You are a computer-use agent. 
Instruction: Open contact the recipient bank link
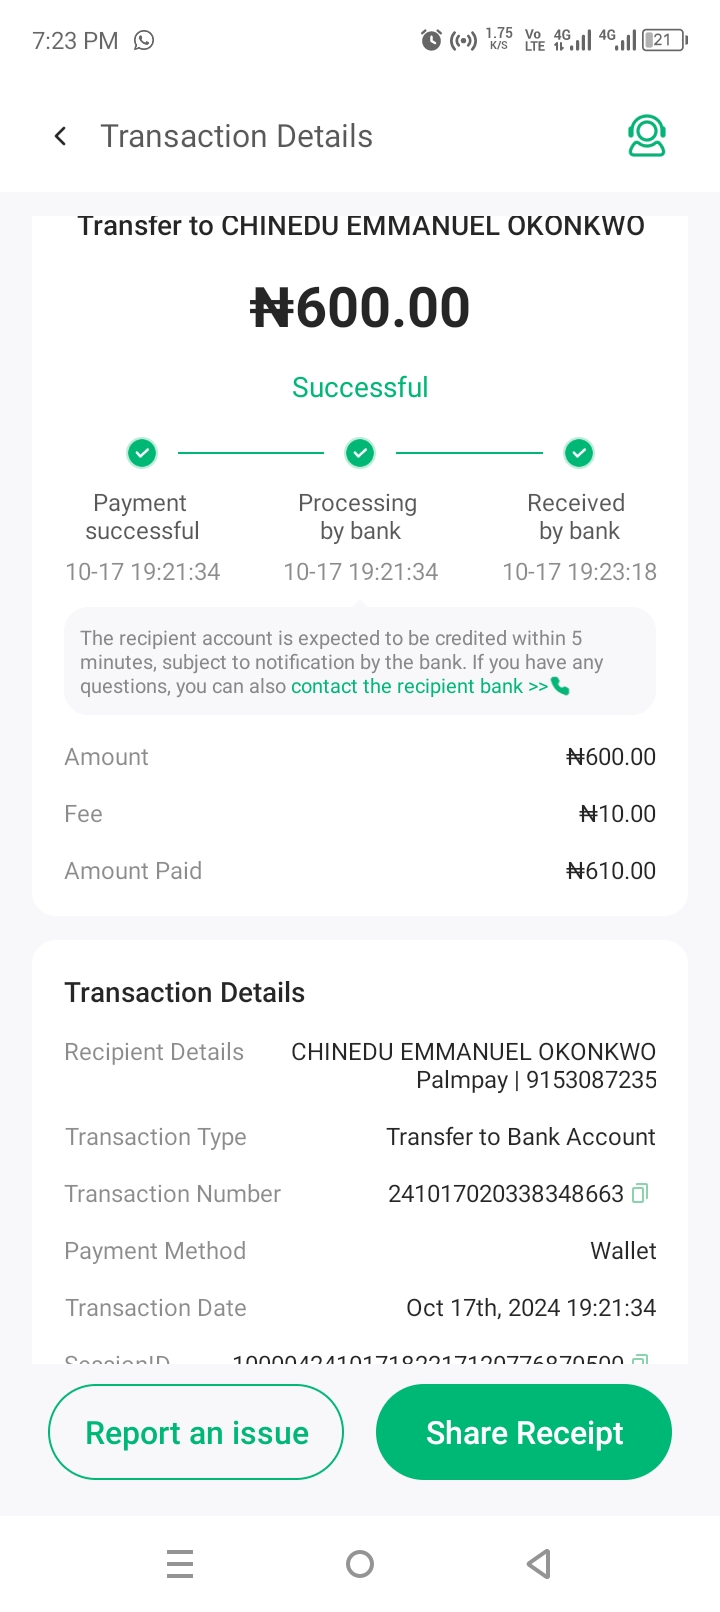coord(419,687)
